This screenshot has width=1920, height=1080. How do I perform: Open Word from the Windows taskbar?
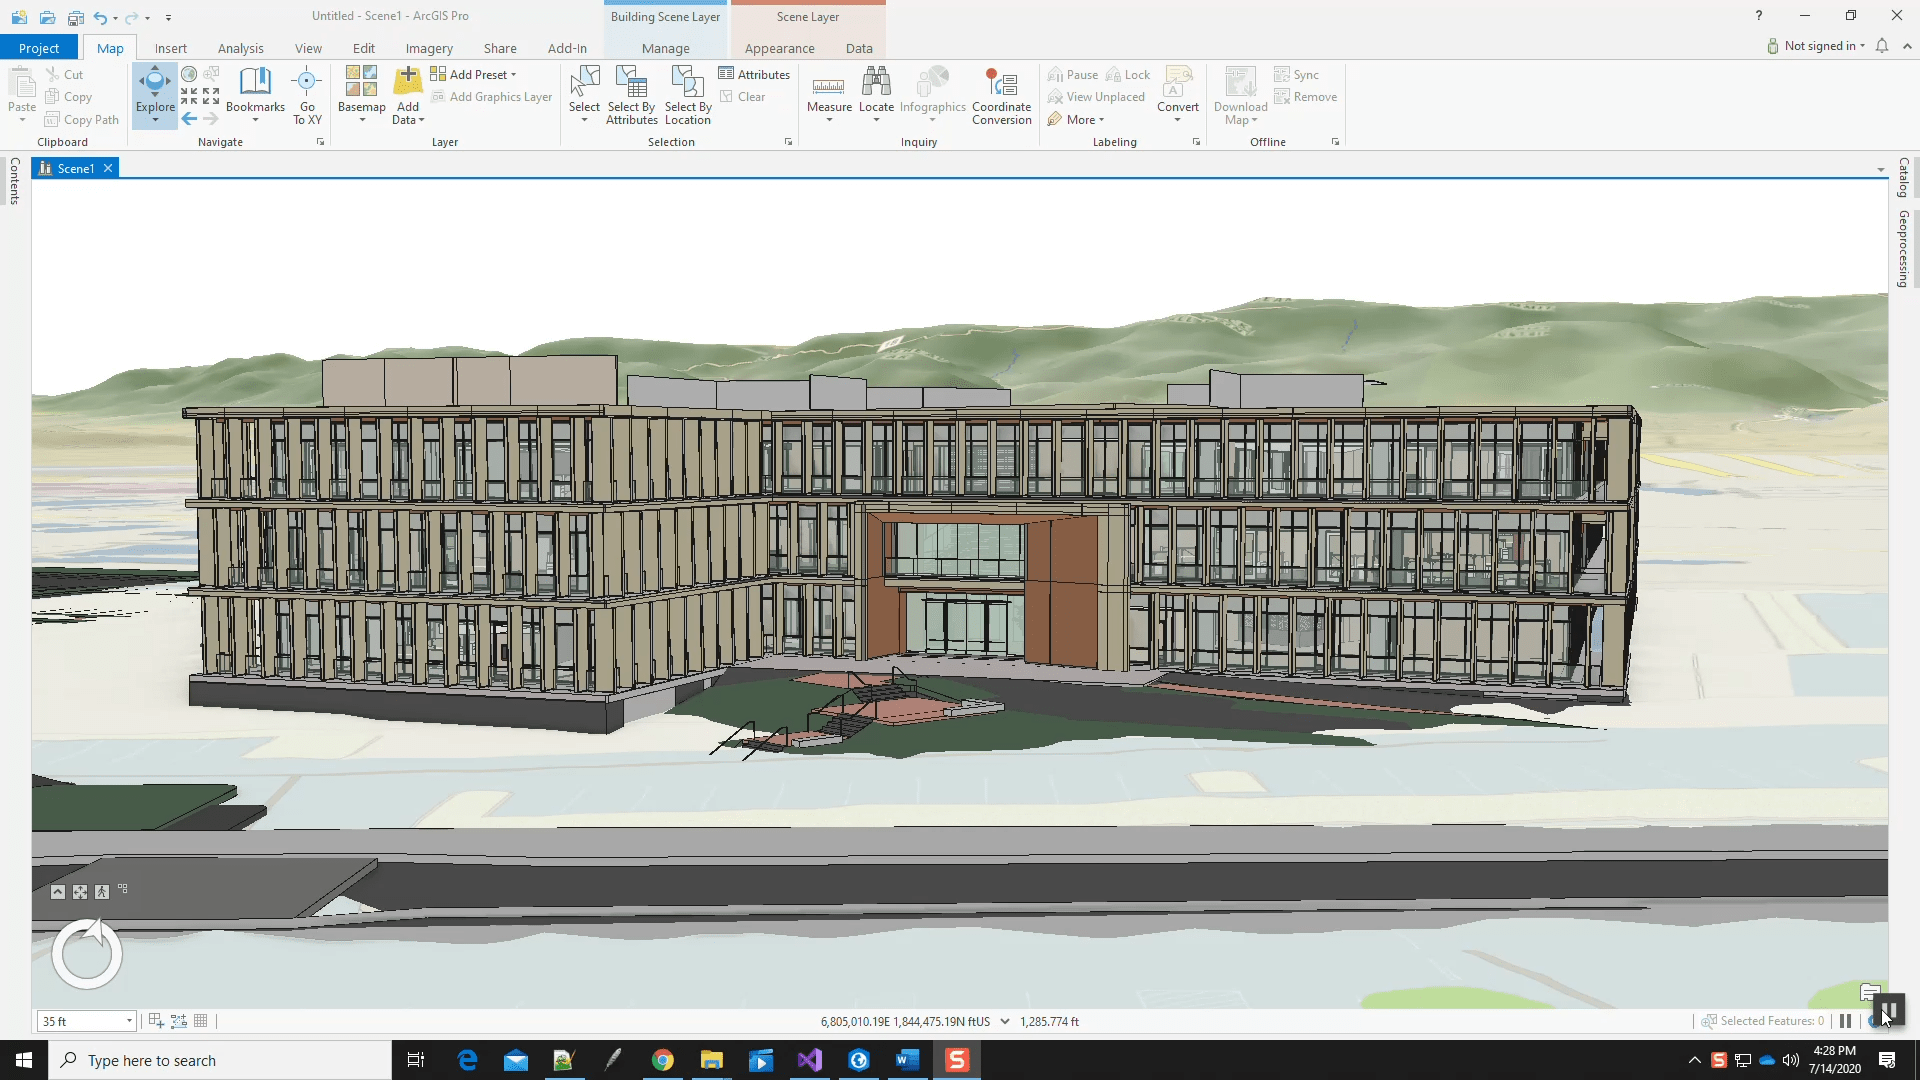click(907, 1060)
